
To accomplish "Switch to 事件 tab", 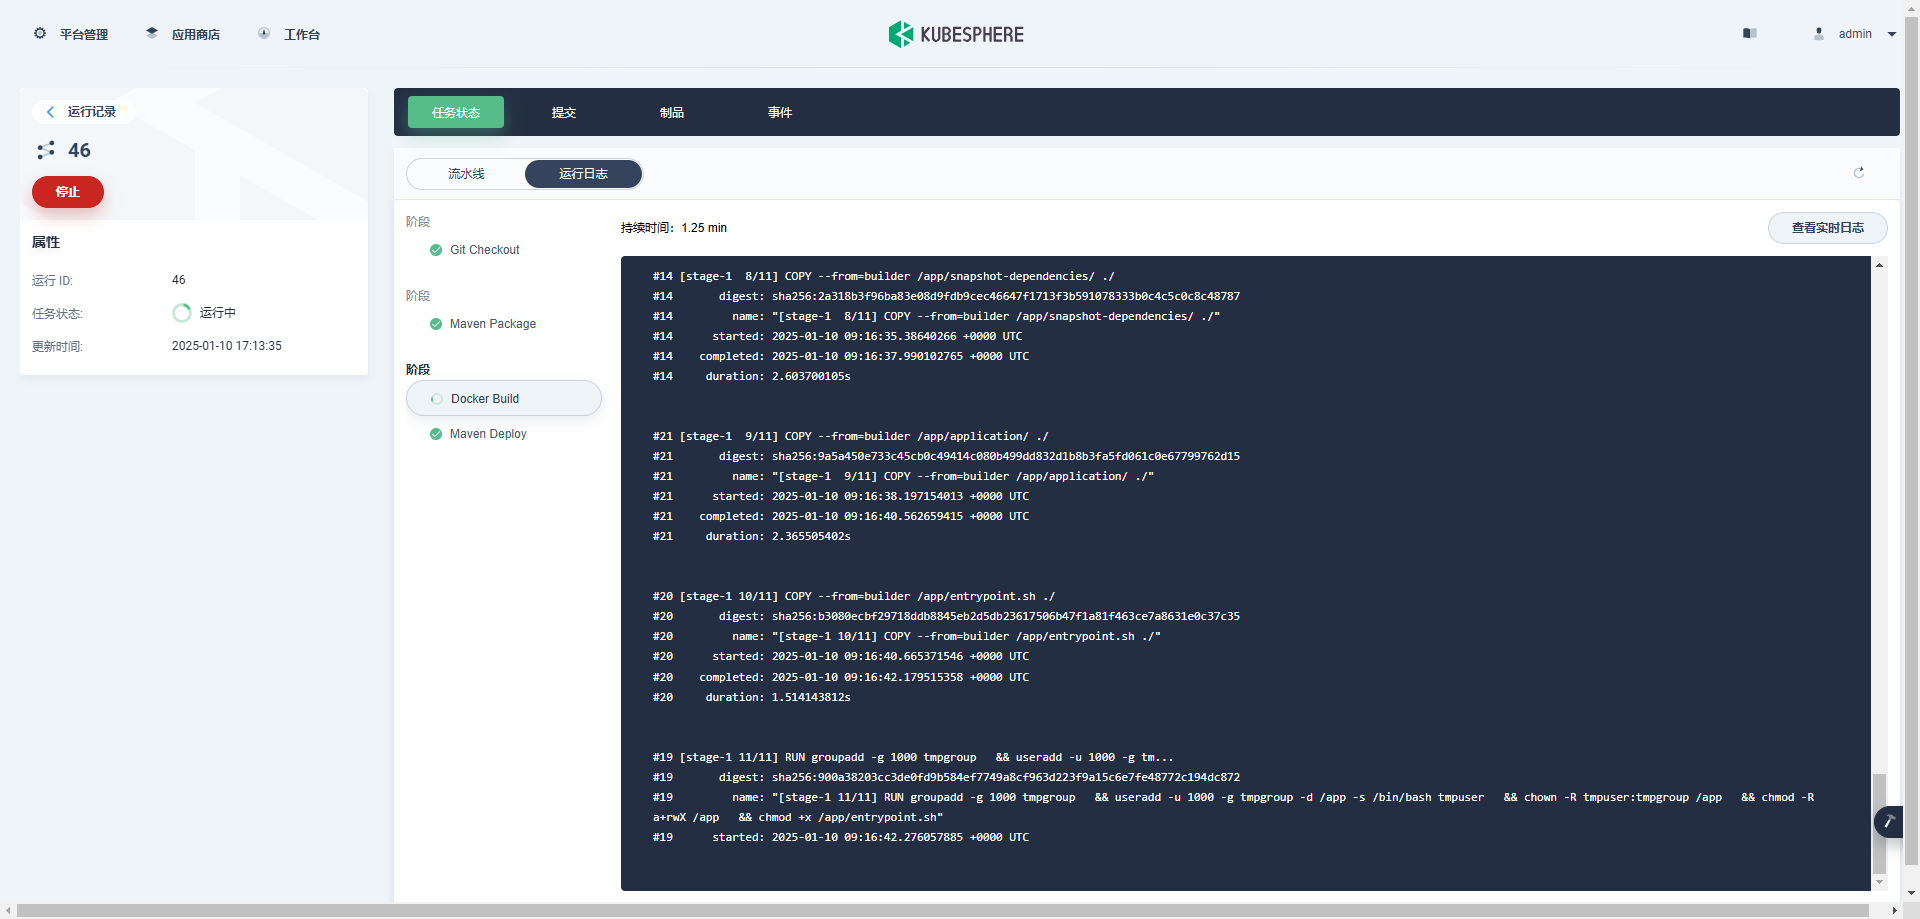I will coord(780,112).
